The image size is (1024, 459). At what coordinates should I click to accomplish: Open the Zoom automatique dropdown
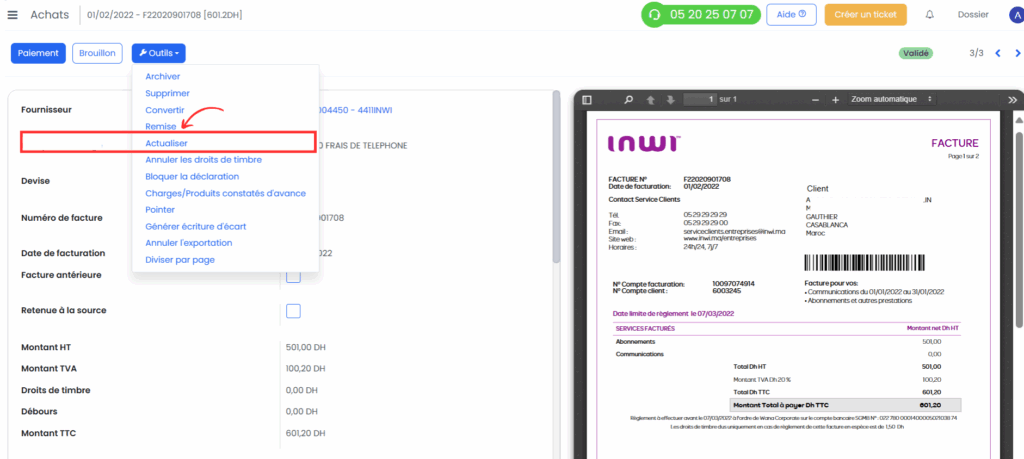point(892,99)
